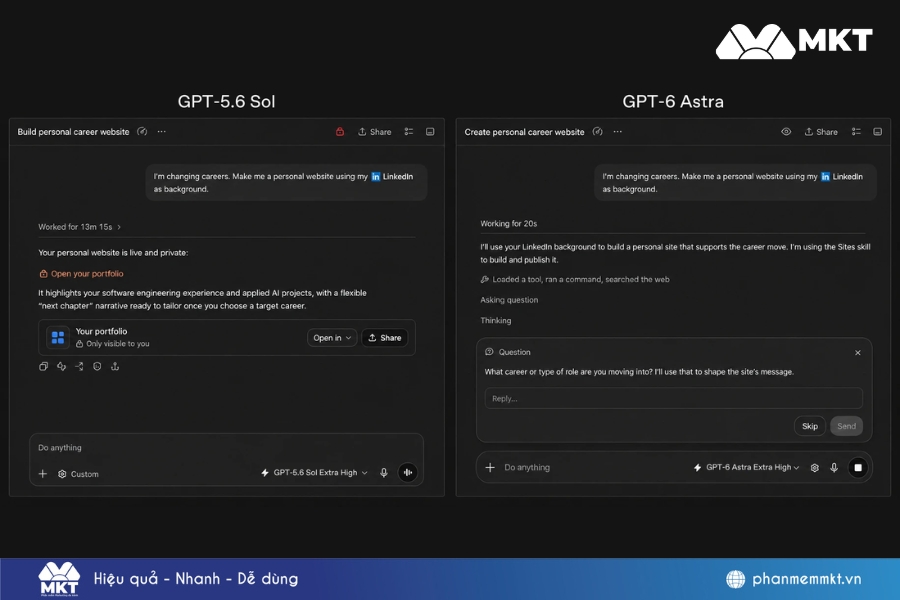Screen dimensions: 900x600
Task: Click the phanmemmkt.vn website text
Action: (x=806, y=579)
